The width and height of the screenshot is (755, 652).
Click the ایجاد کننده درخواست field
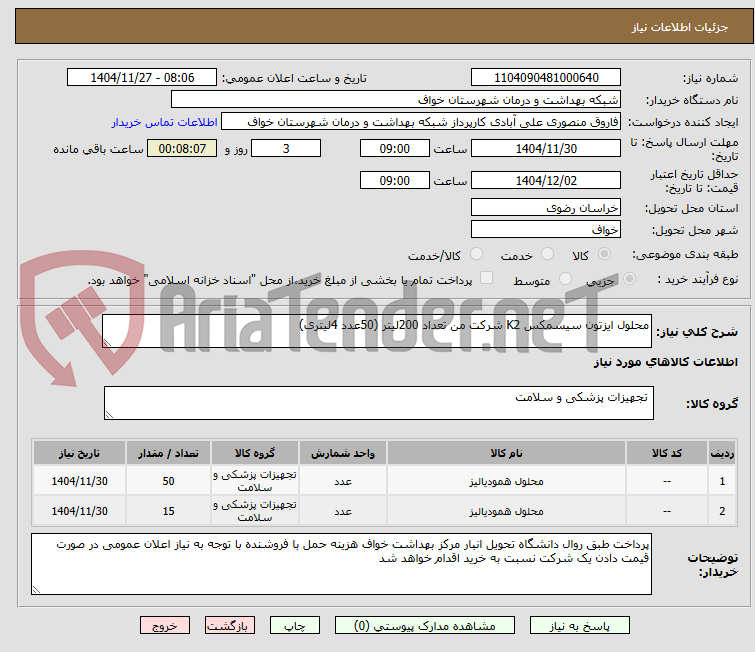[421, 122]
